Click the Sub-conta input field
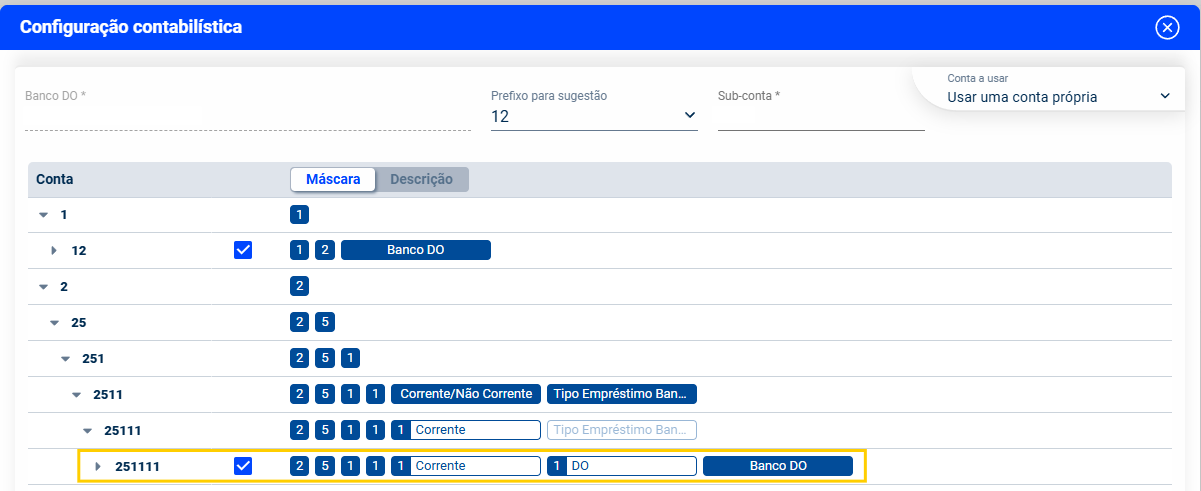 pyautogui.click(x=820, y=117)
